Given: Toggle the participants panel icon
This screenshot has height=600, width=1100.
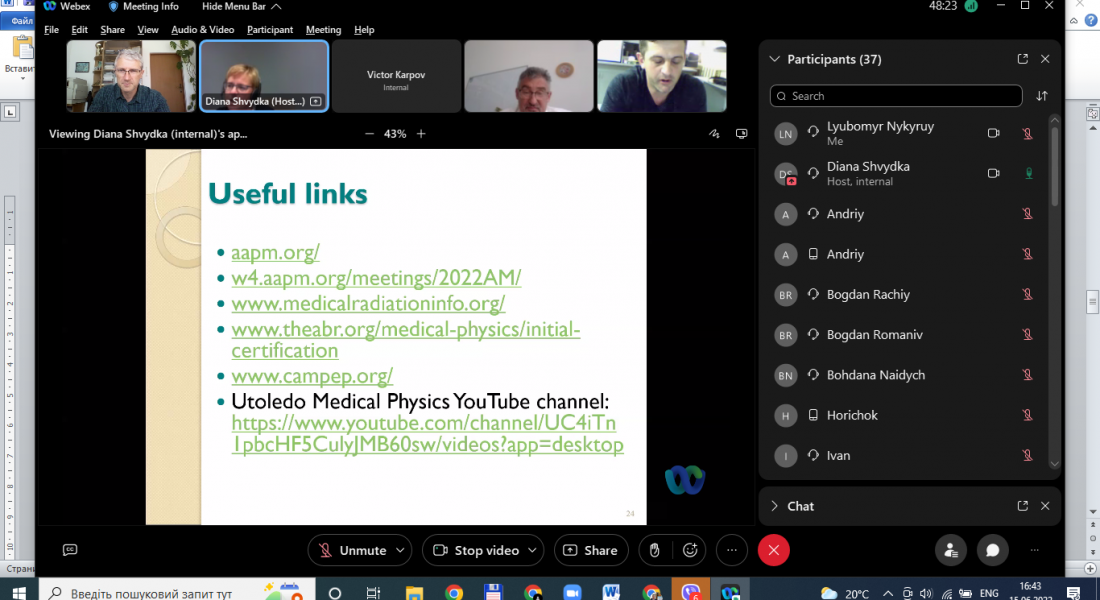Looking at the screenshot, I should pyautogui.click(x=950, y=550).
